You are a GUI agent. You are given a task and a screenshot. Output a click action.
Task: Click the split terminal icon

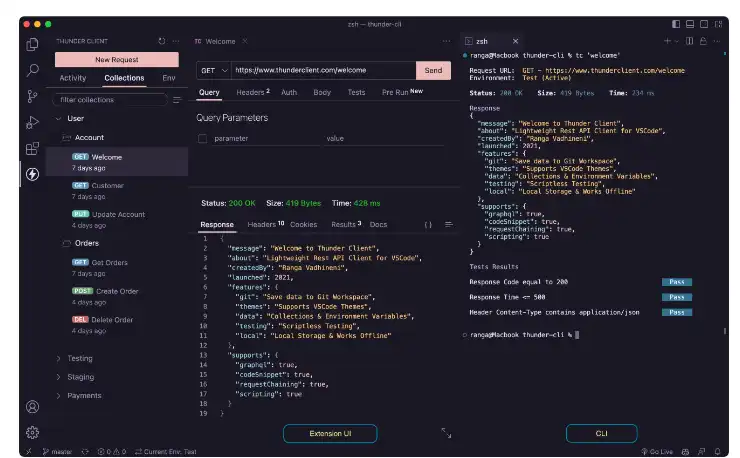(x=690, y=41)
